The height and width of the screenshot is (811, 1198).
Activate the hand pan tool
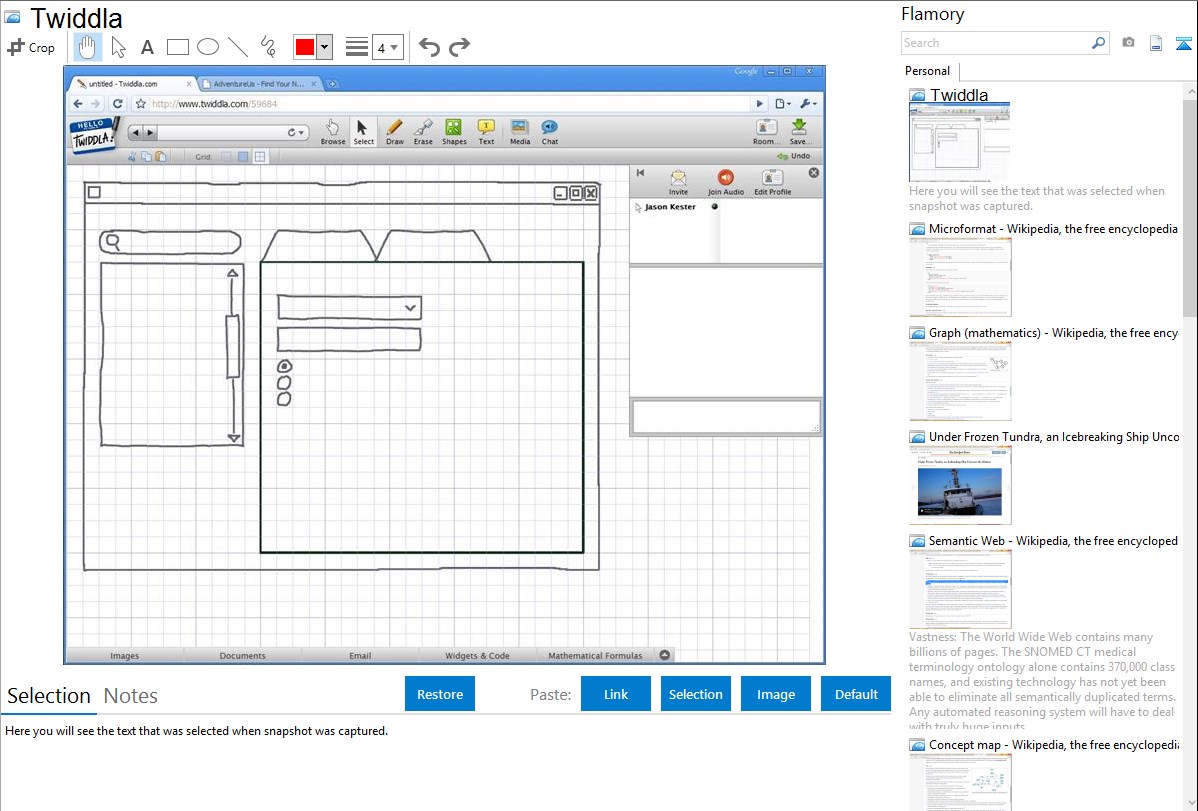(88, 47)
